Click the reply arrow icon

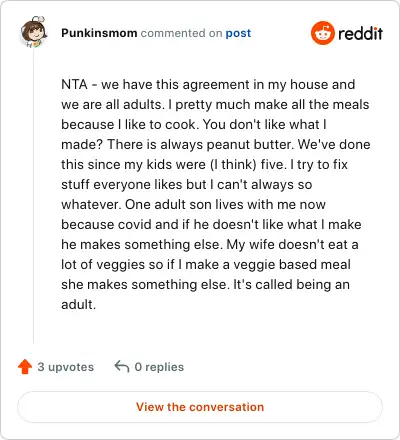click(122, 367)
